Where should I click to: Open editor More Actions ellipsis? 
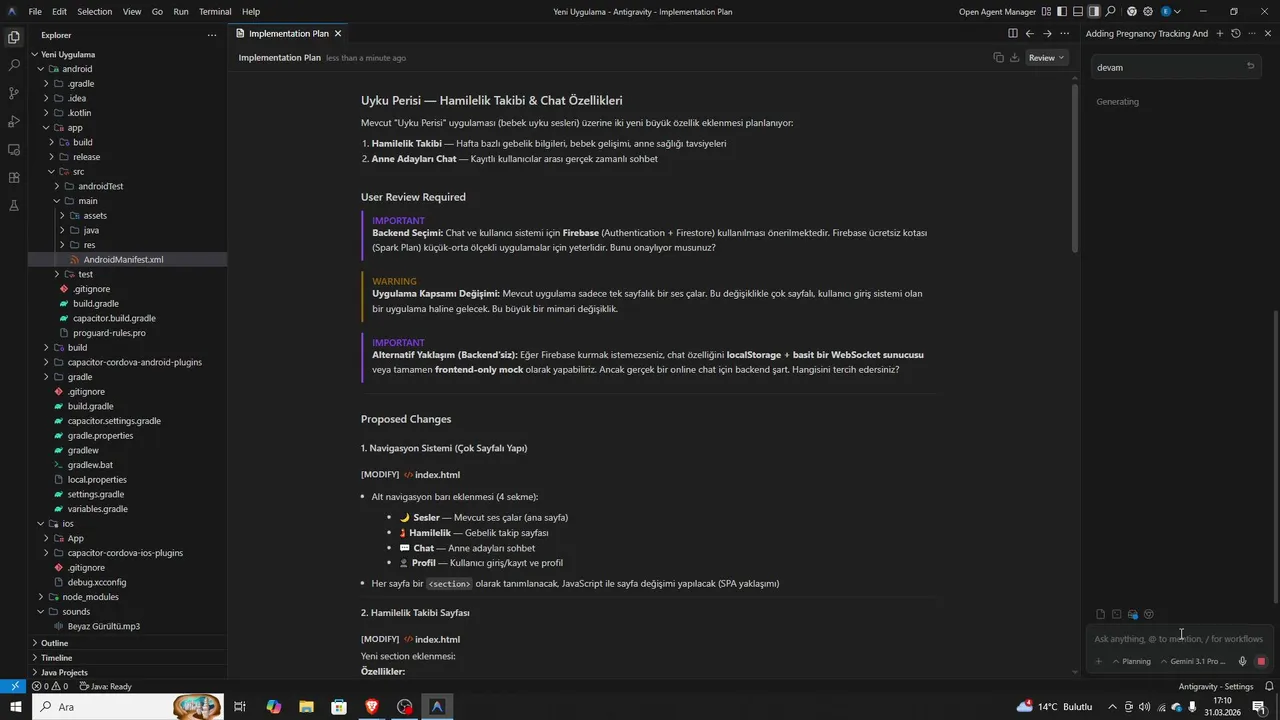tap(1065, 33)
